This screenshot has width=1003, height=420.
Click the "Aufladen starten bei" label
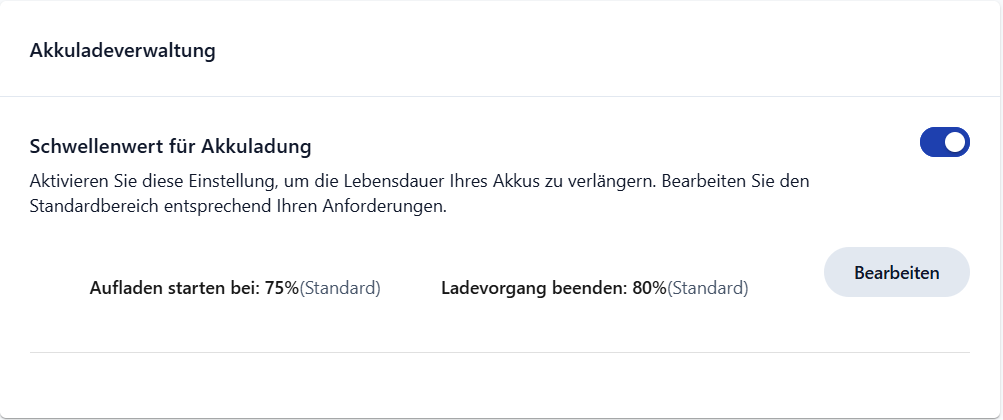coord(175,289)
